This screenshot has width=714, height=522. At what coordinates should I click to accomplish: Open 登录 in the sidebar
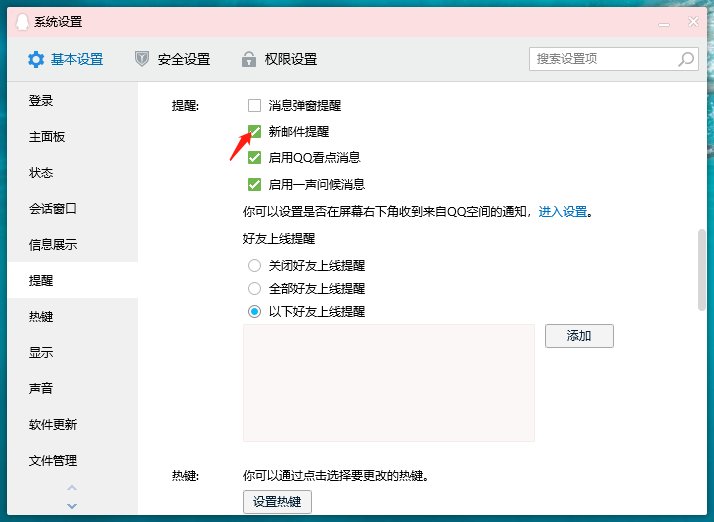(x=72, y=101)
